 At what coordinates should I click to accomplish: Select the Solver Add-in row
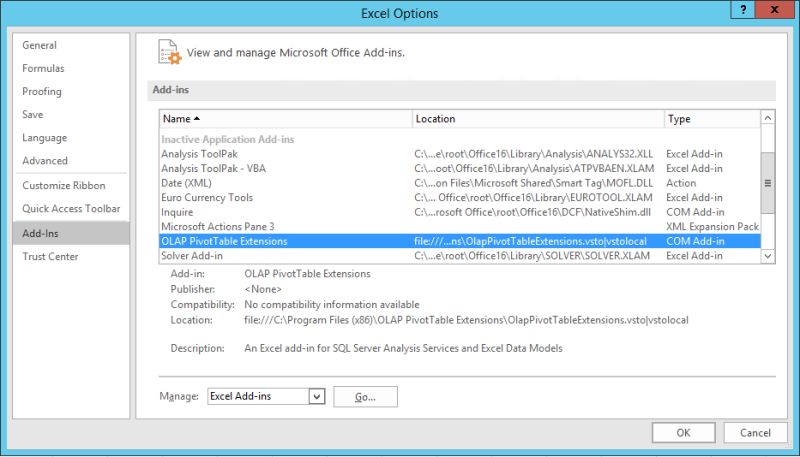(460, 256)
